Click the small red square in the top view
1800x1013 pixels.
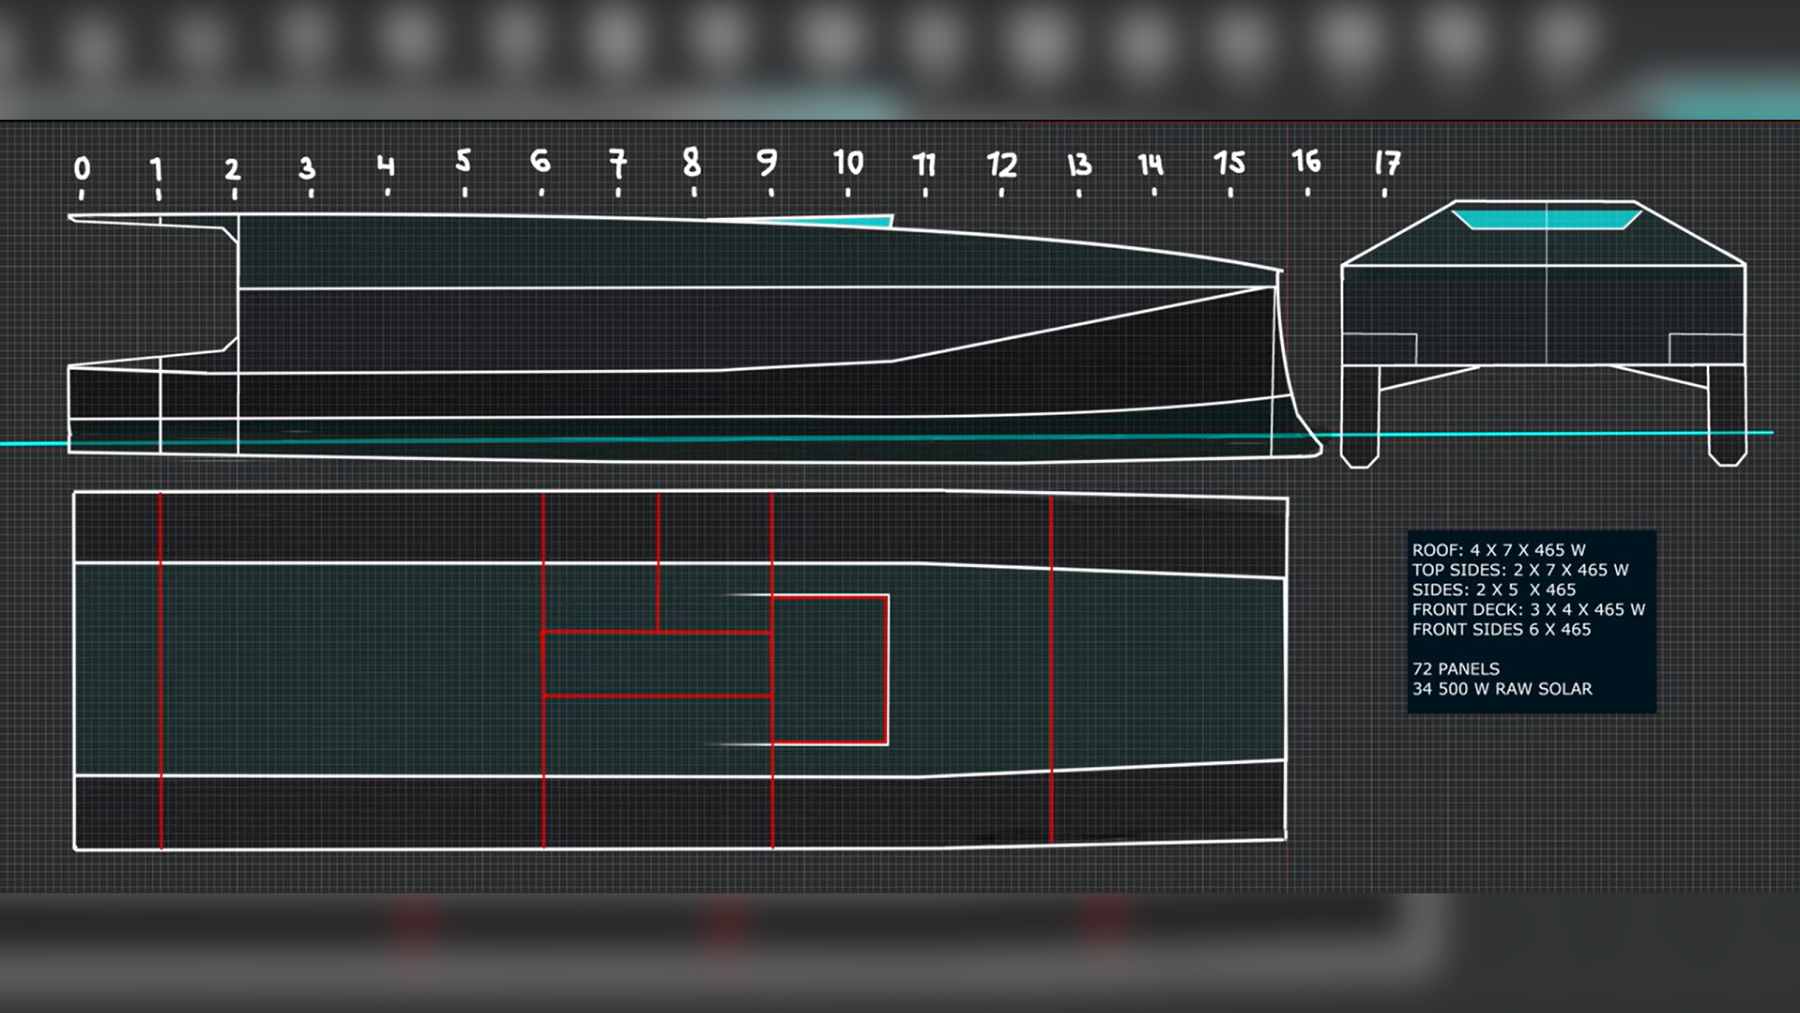(830, 669)
